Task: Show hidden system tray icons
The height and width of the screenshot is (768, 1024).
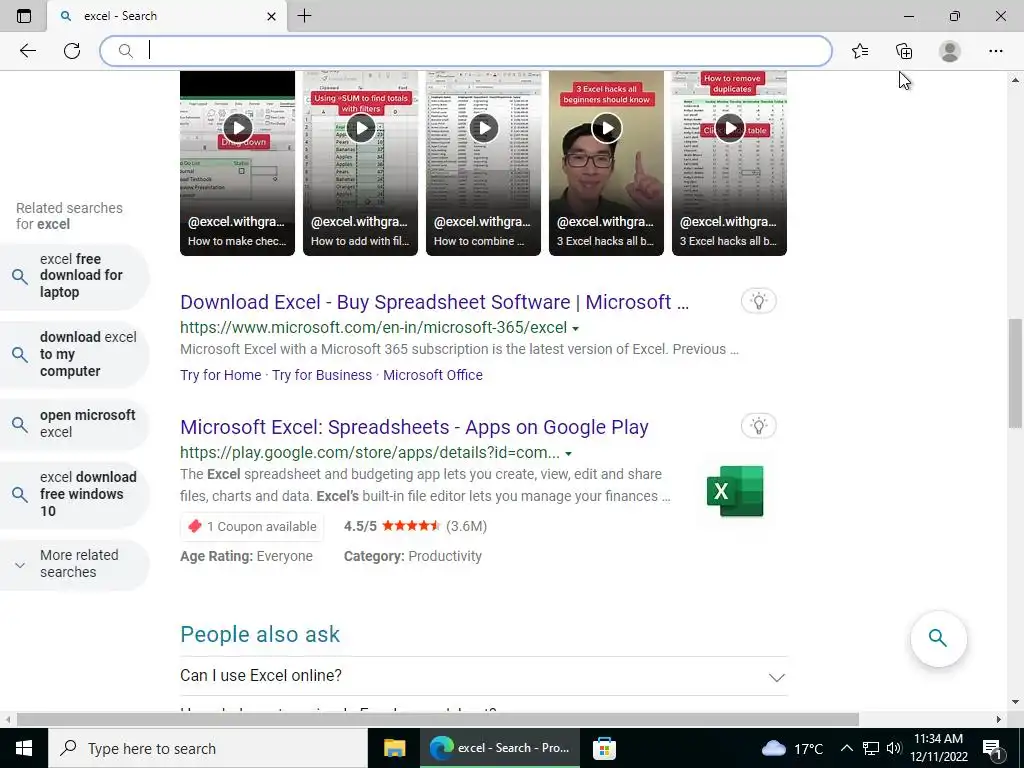Action: tap(846, 748)
